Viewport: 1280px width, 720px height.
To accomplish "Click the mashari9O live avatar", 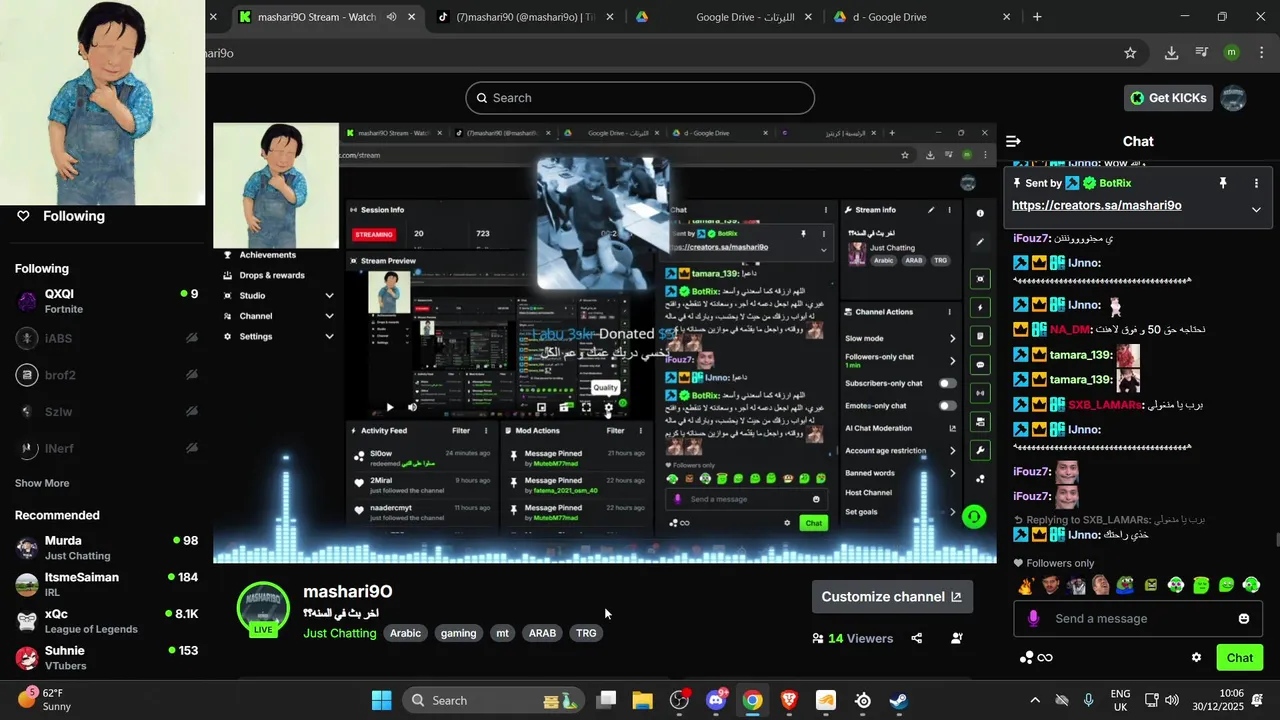I will (x=263, y=609).
